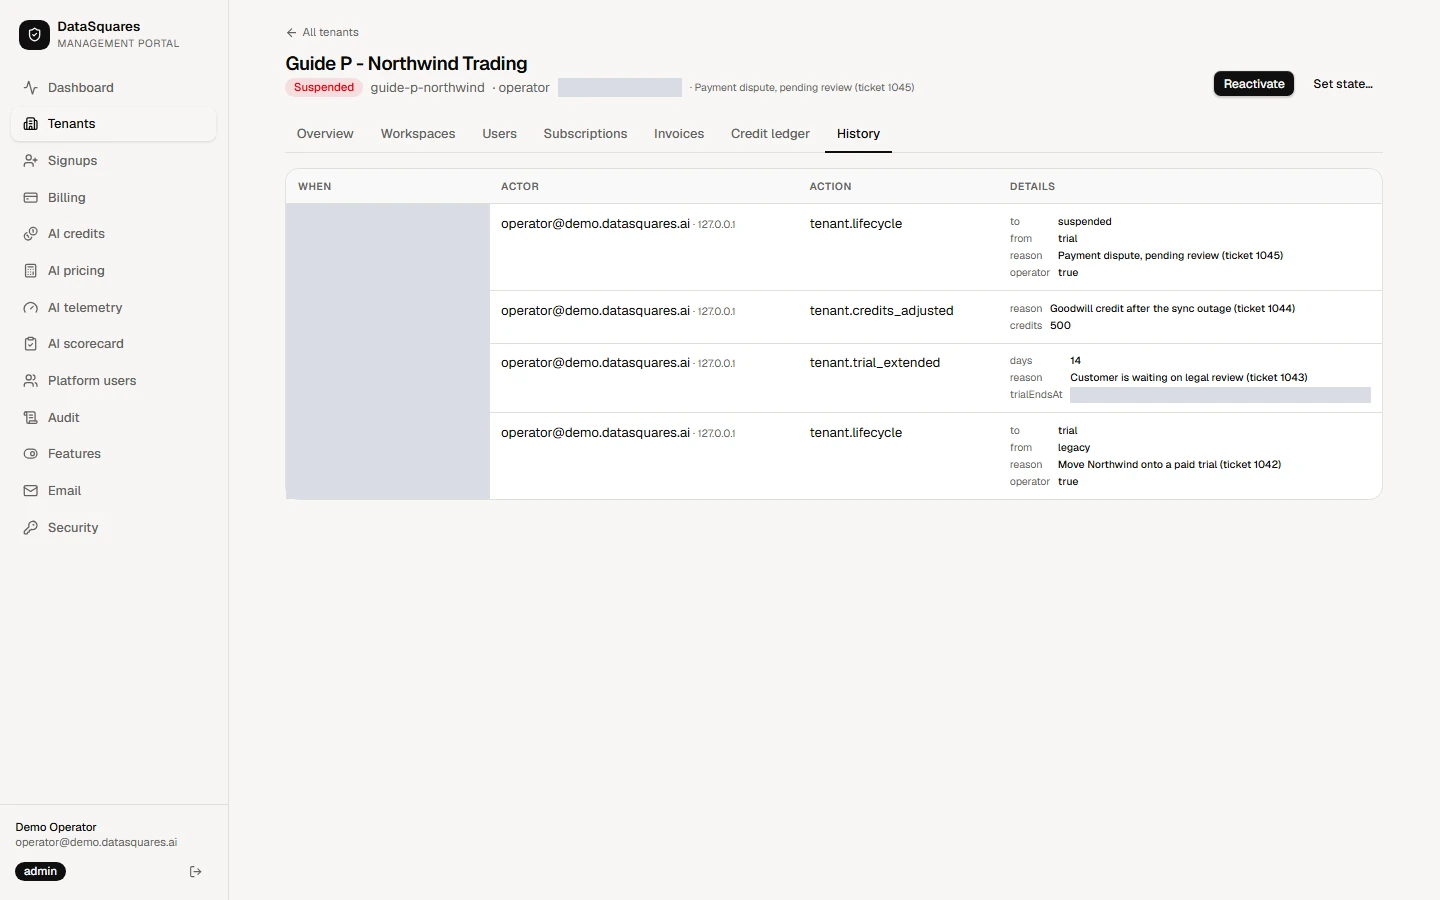
Task: Click the Platform users people icon
Action: point(31,380)
